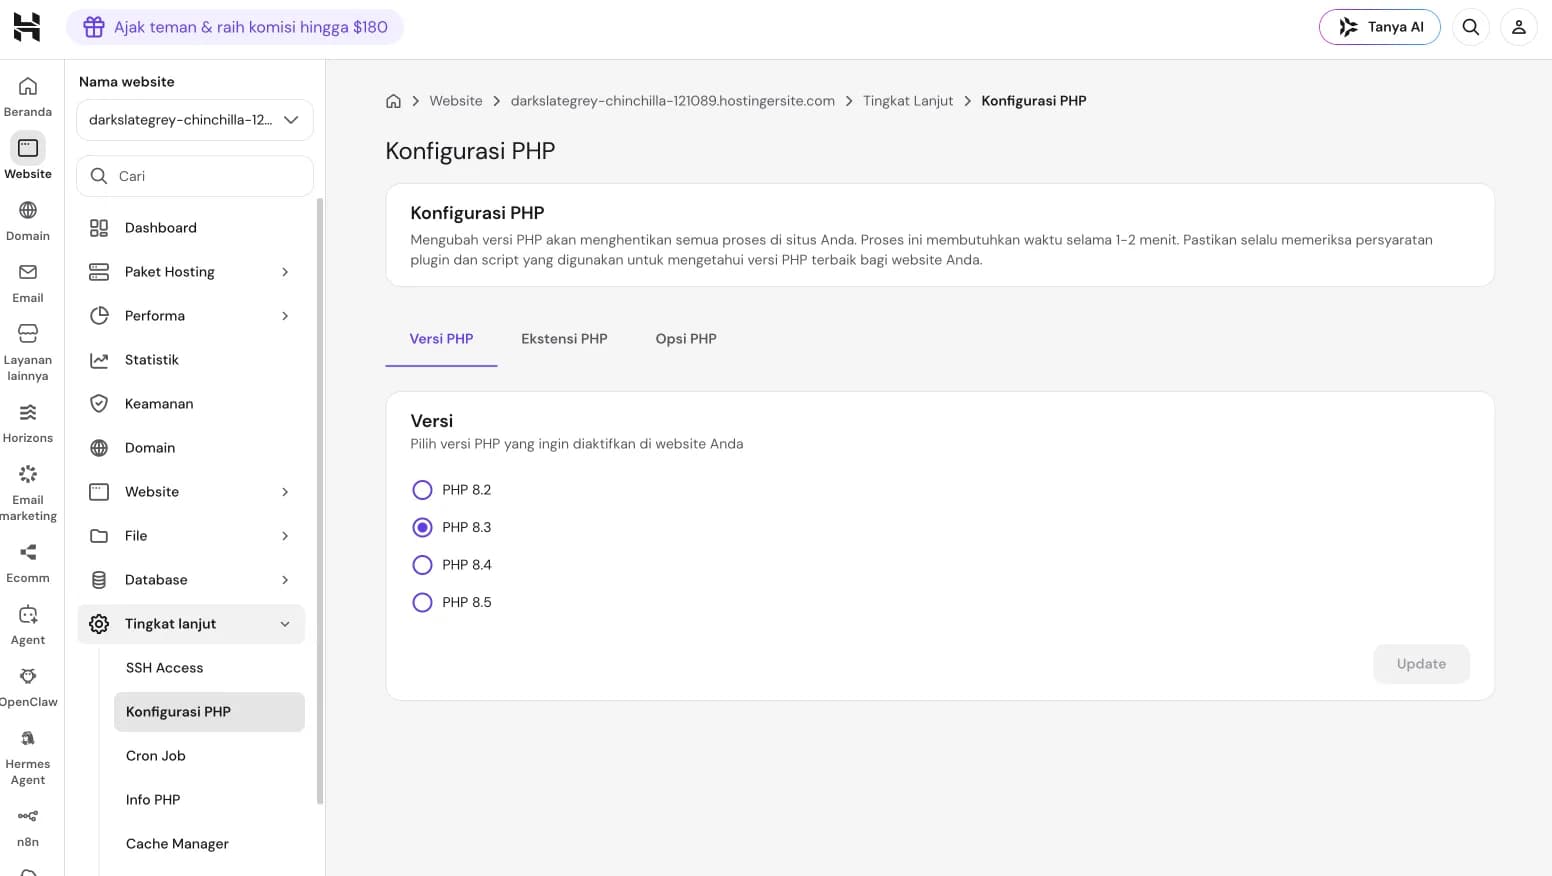This screenshot has width=1552, height=876.
Task: Open Beranda home icon in left rail
Action: coord(28,86)
